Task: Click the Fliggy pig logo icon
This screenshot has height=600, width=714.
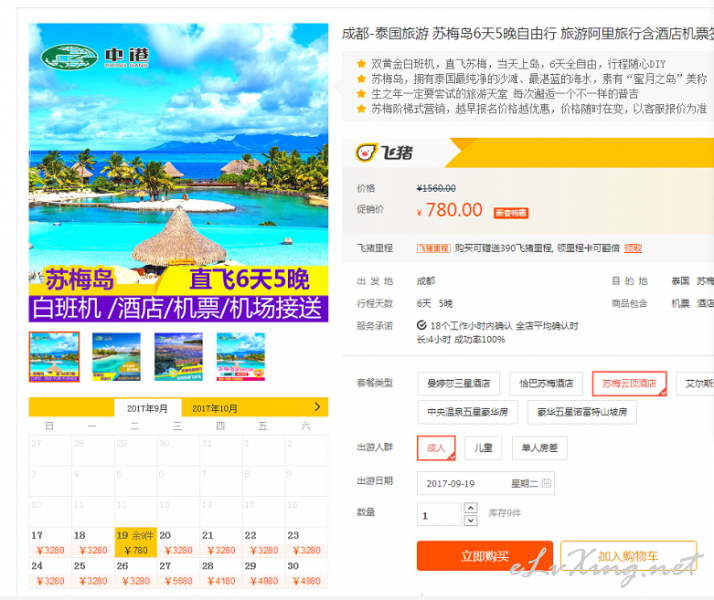Action: 366,153
